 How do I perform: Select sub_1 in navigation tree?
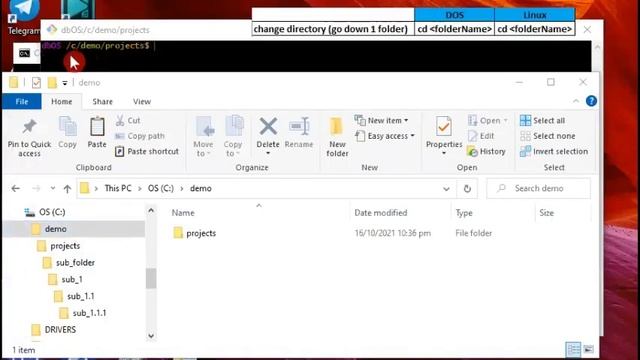[x=72, y=279]
